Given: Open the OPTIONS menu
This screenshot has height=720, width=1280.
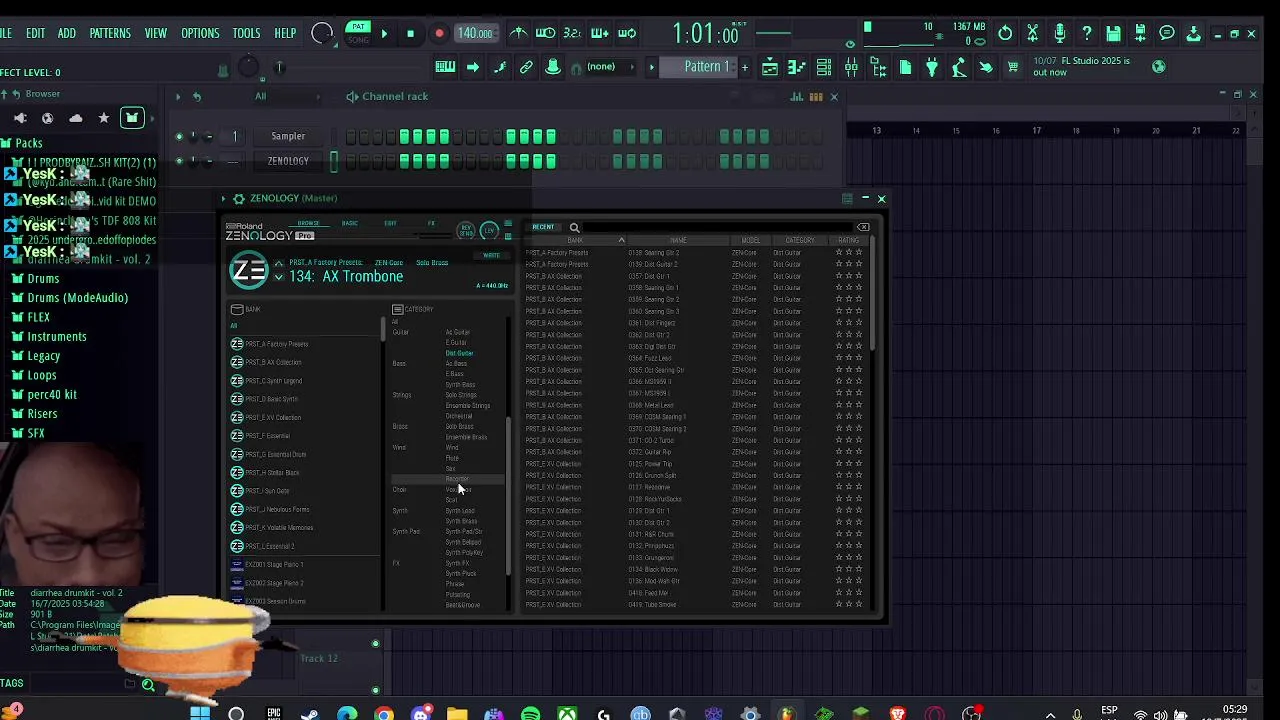Looking at the screenshot, I should click(x=200, y=33).
